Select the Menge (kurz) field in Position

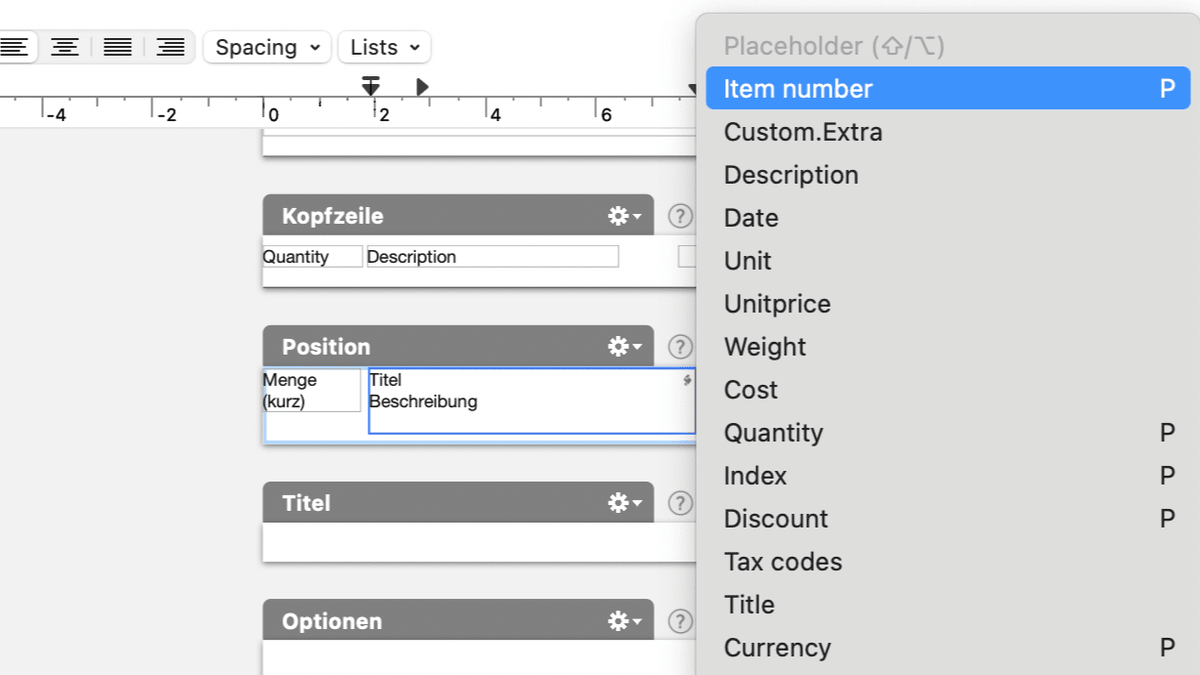click(311, 391)
